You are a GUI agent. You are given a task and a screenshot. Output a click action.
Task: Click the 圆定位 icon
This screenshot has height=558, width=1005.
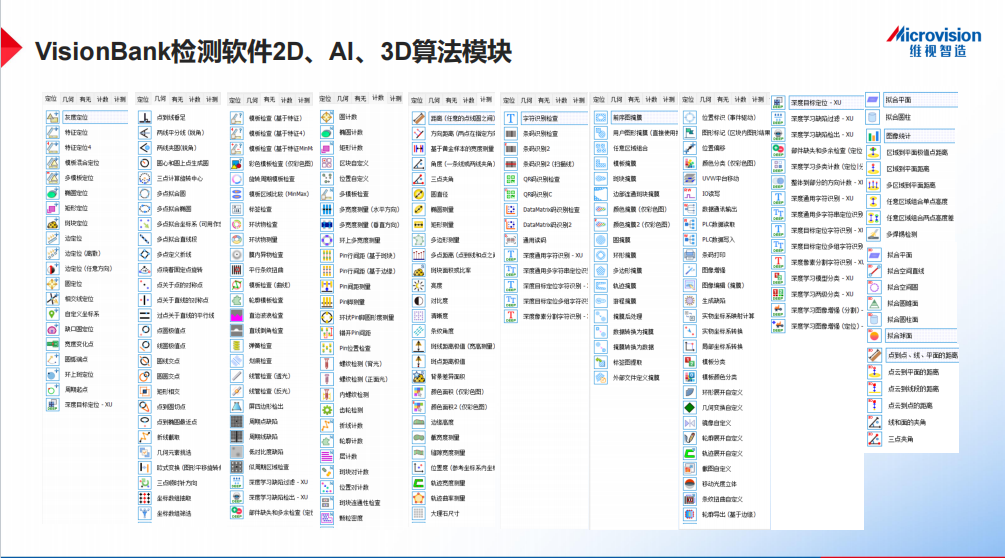tap(53, 284)
